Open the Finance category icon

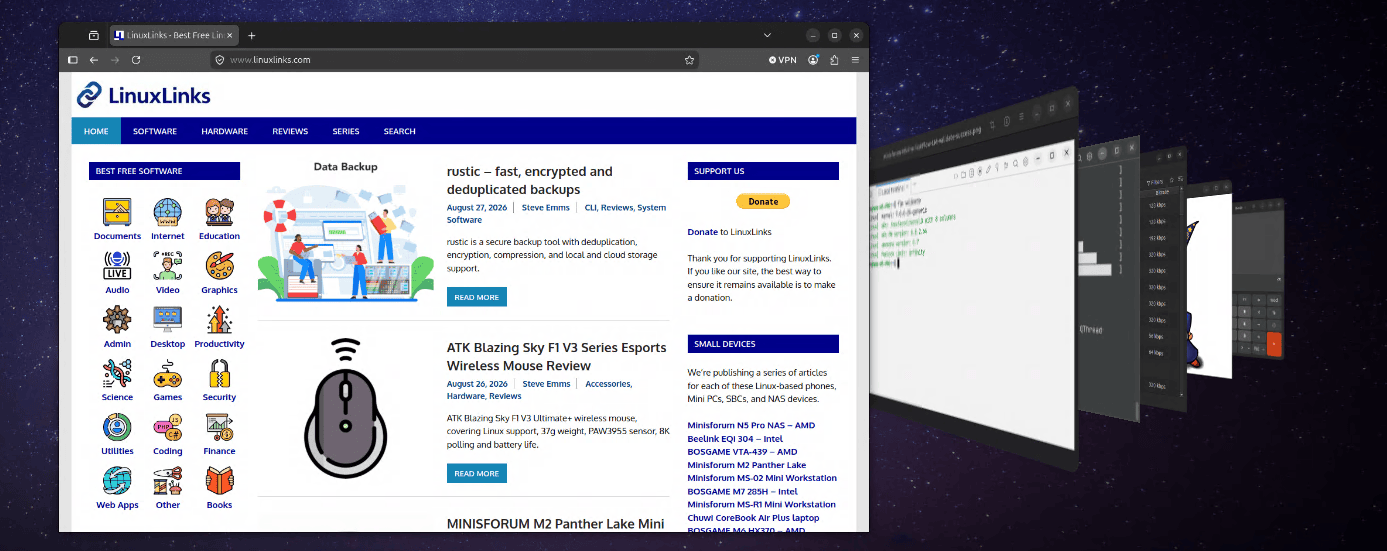pyautogui.click(x=219, y=428)
